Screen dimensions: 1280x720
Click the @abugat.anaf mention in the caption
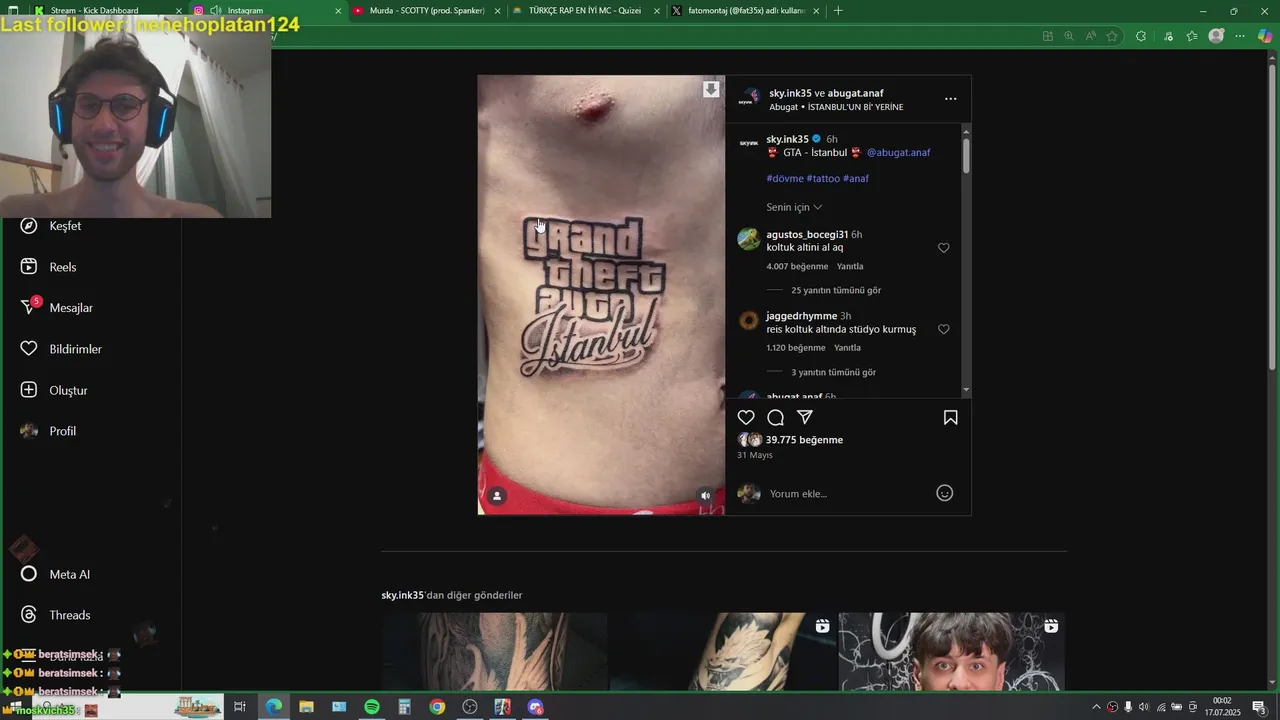coord(898,153)
